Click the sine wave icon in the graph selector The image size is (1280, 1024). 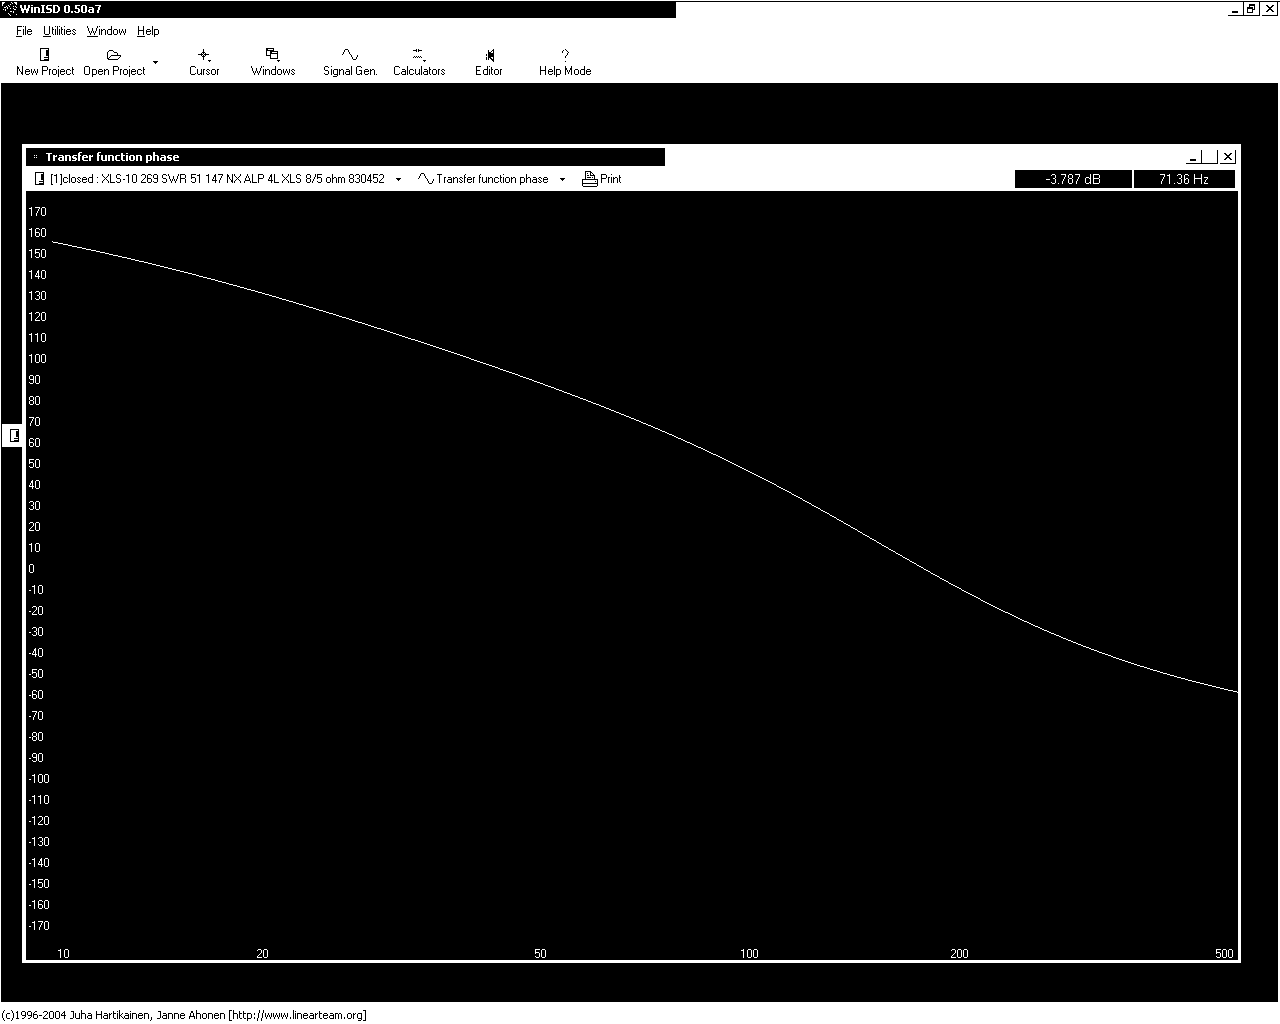tap(425, 179)
